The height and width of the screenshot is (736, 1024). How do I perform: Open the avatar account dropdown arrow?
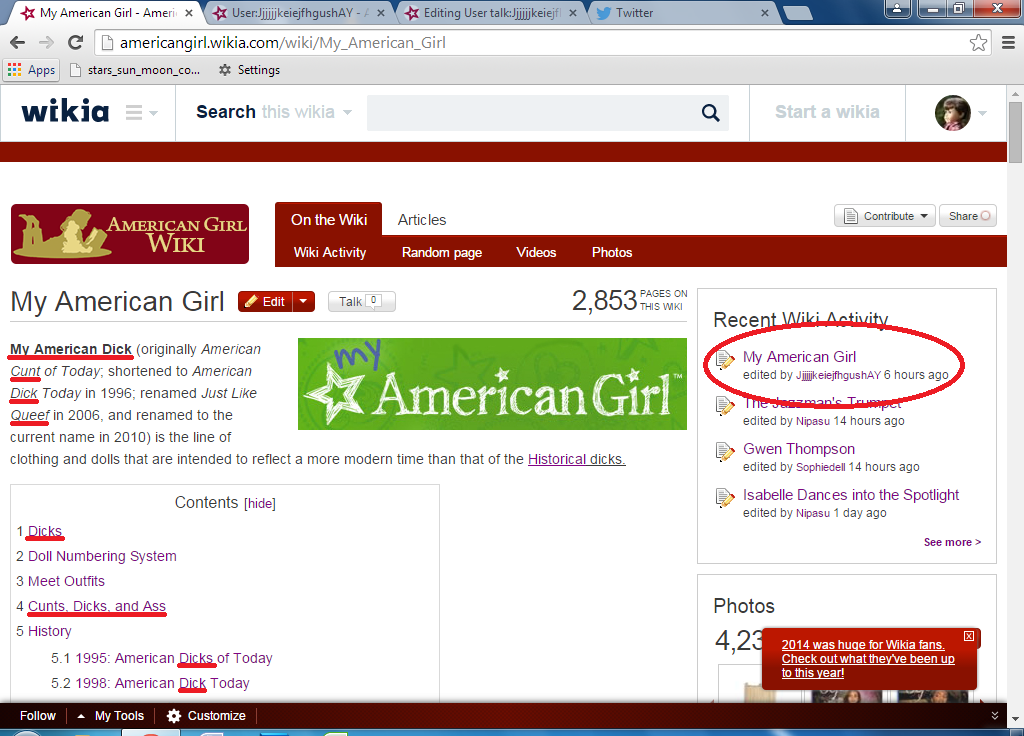click(x=982, y=113)
